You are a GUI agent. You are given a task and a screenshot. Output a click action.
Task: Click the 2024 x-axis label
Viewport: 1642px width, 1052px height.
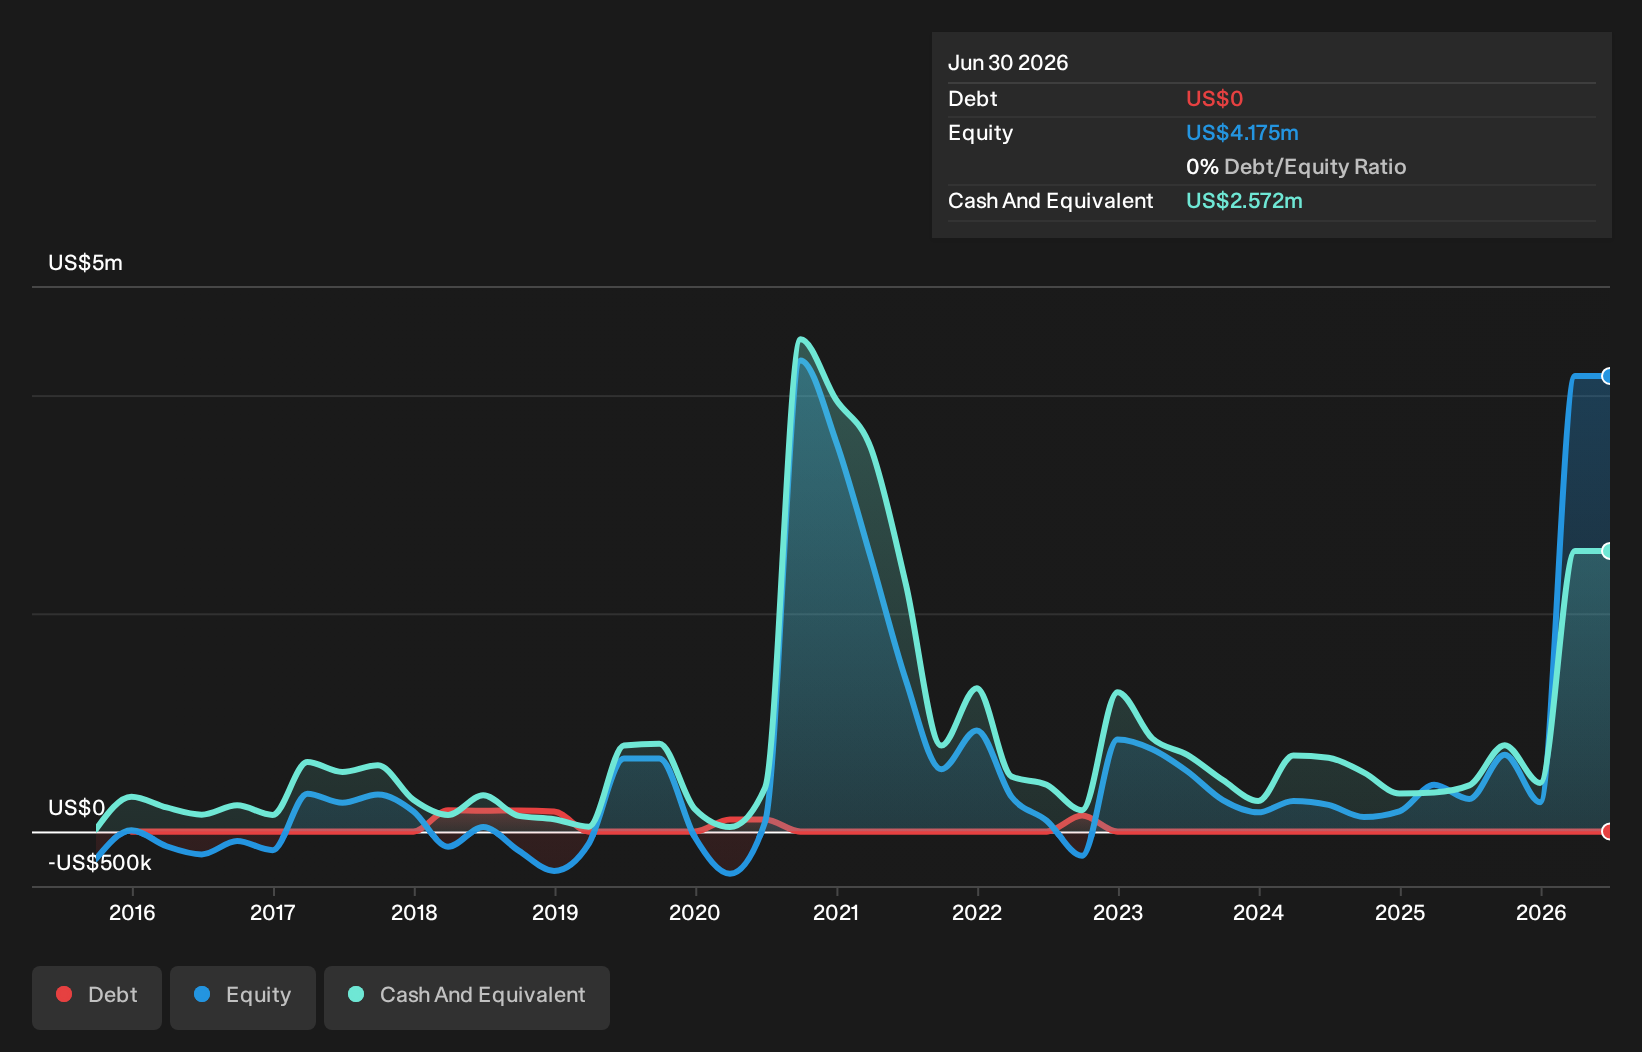click(1258, 912)
